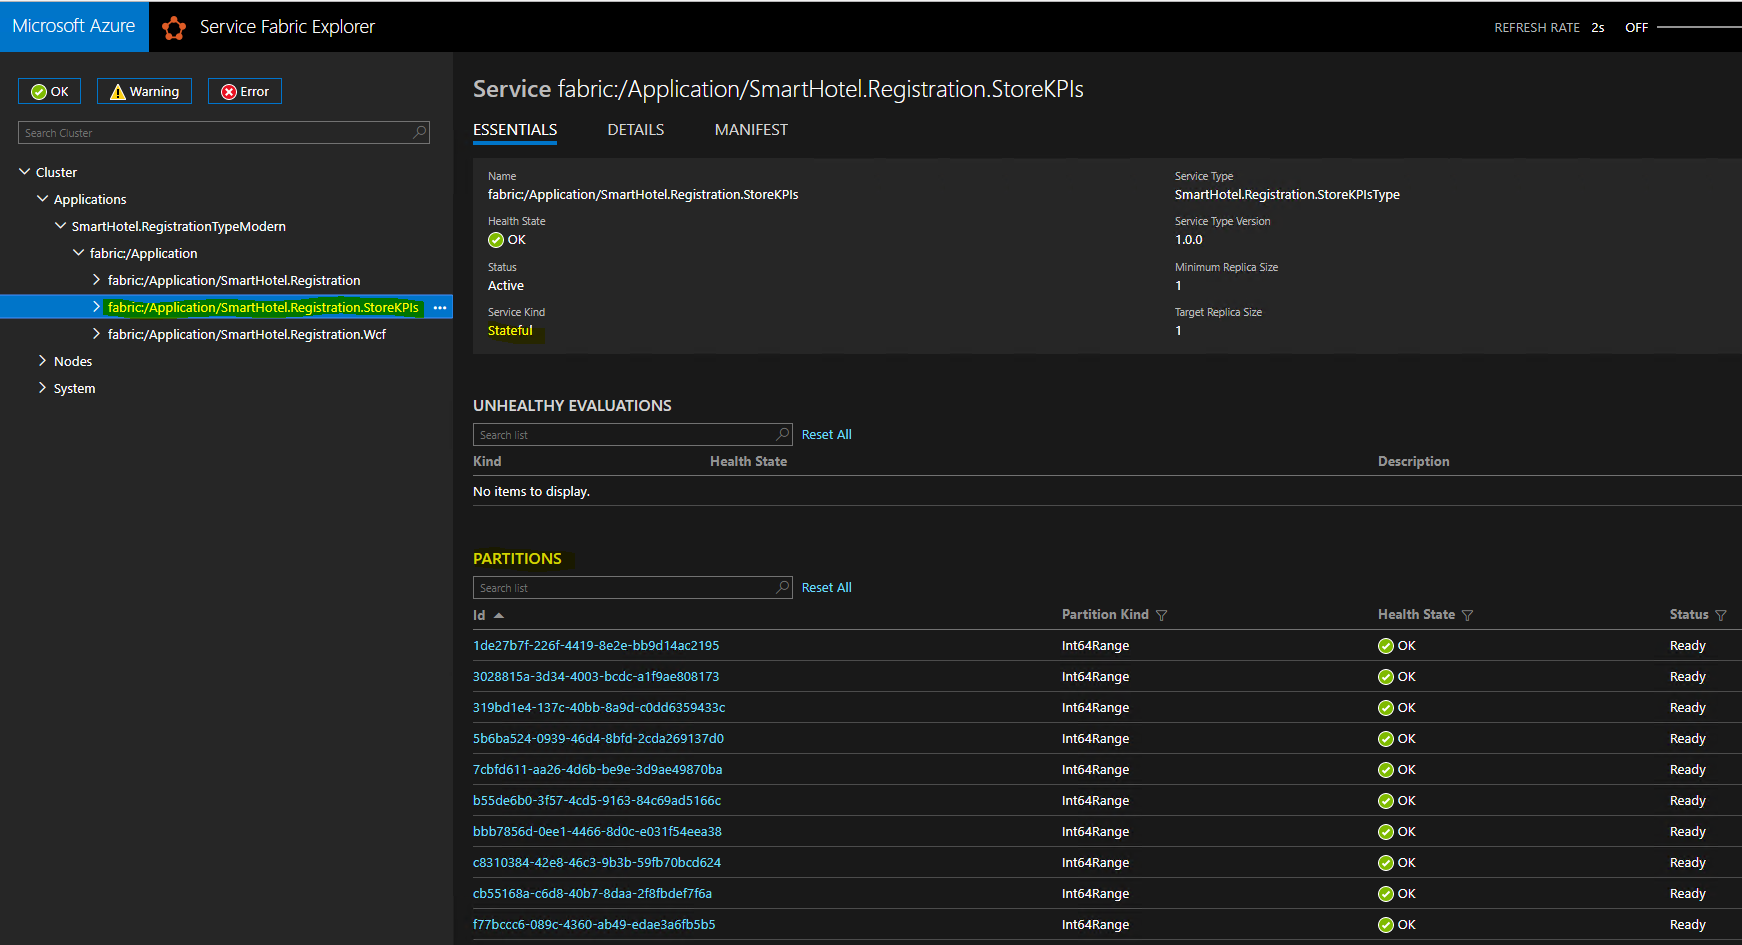Image resolution: width=1742 pixels, height=945 pixels.
Task: Click the Search Cluster magnifier icon
Action: [419, 132]
